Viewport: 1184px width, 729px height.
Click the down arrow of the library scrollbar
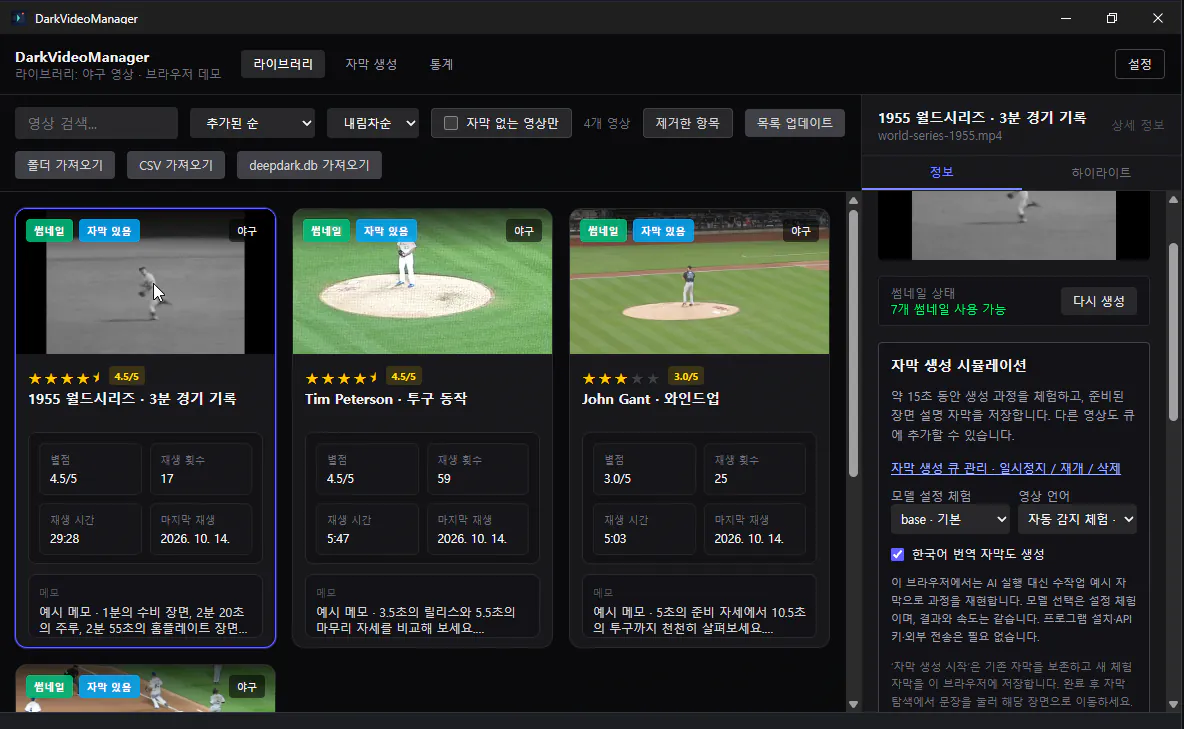853,704
